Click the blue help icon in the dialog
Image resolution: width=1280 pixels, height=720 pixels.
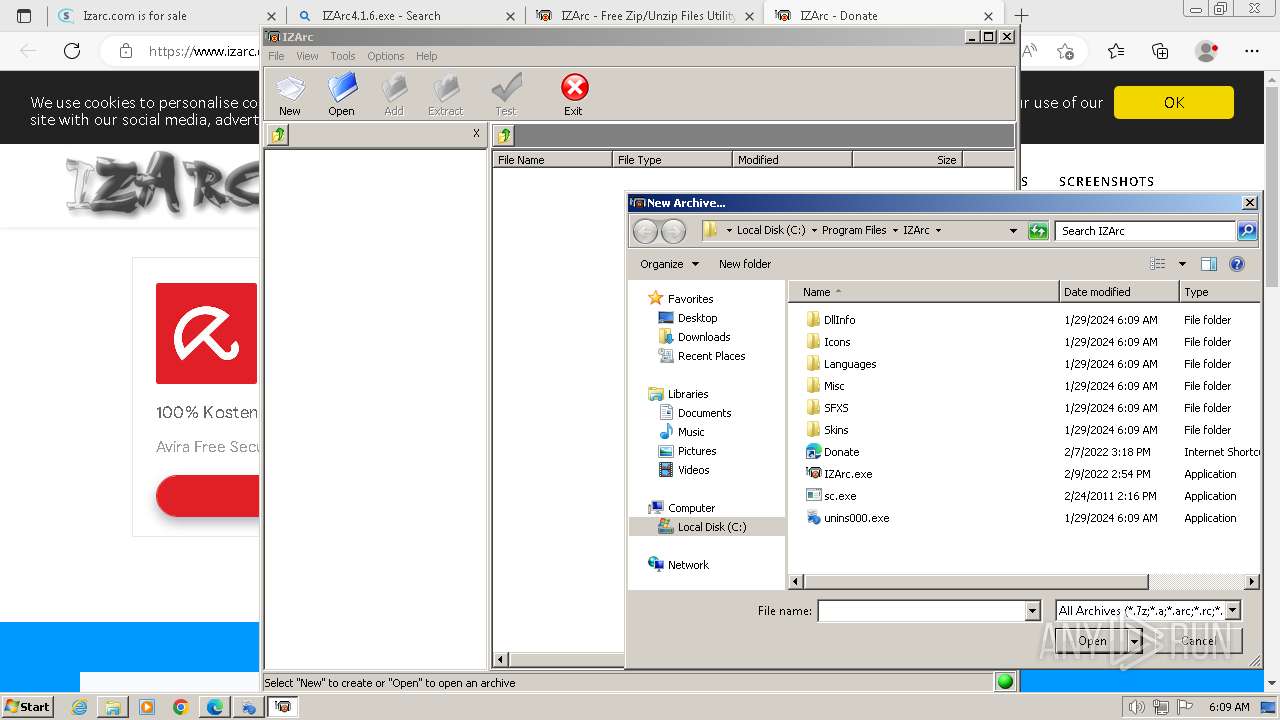tap(1237, 264)
